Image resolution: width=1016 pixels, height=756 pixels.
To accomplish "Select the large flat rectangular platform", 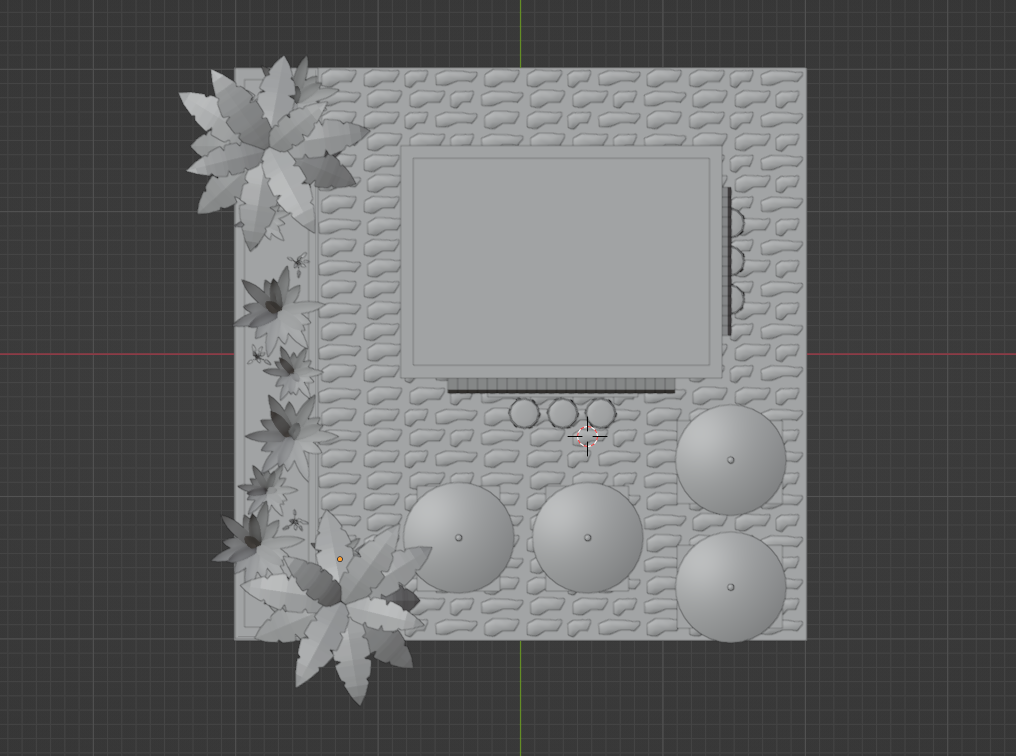I will [561, 262].
